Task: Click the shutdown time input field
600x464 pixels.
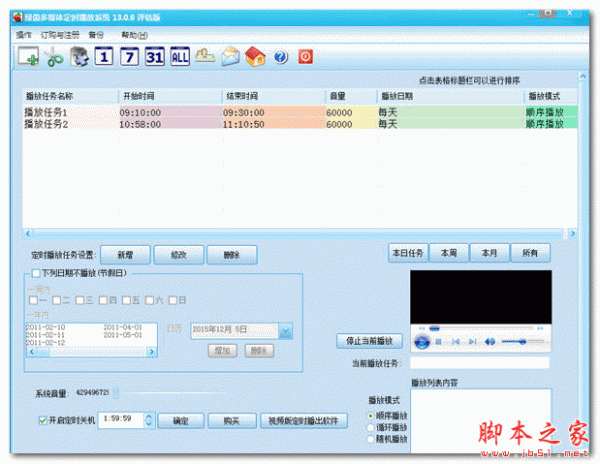Action: (121, 420)
